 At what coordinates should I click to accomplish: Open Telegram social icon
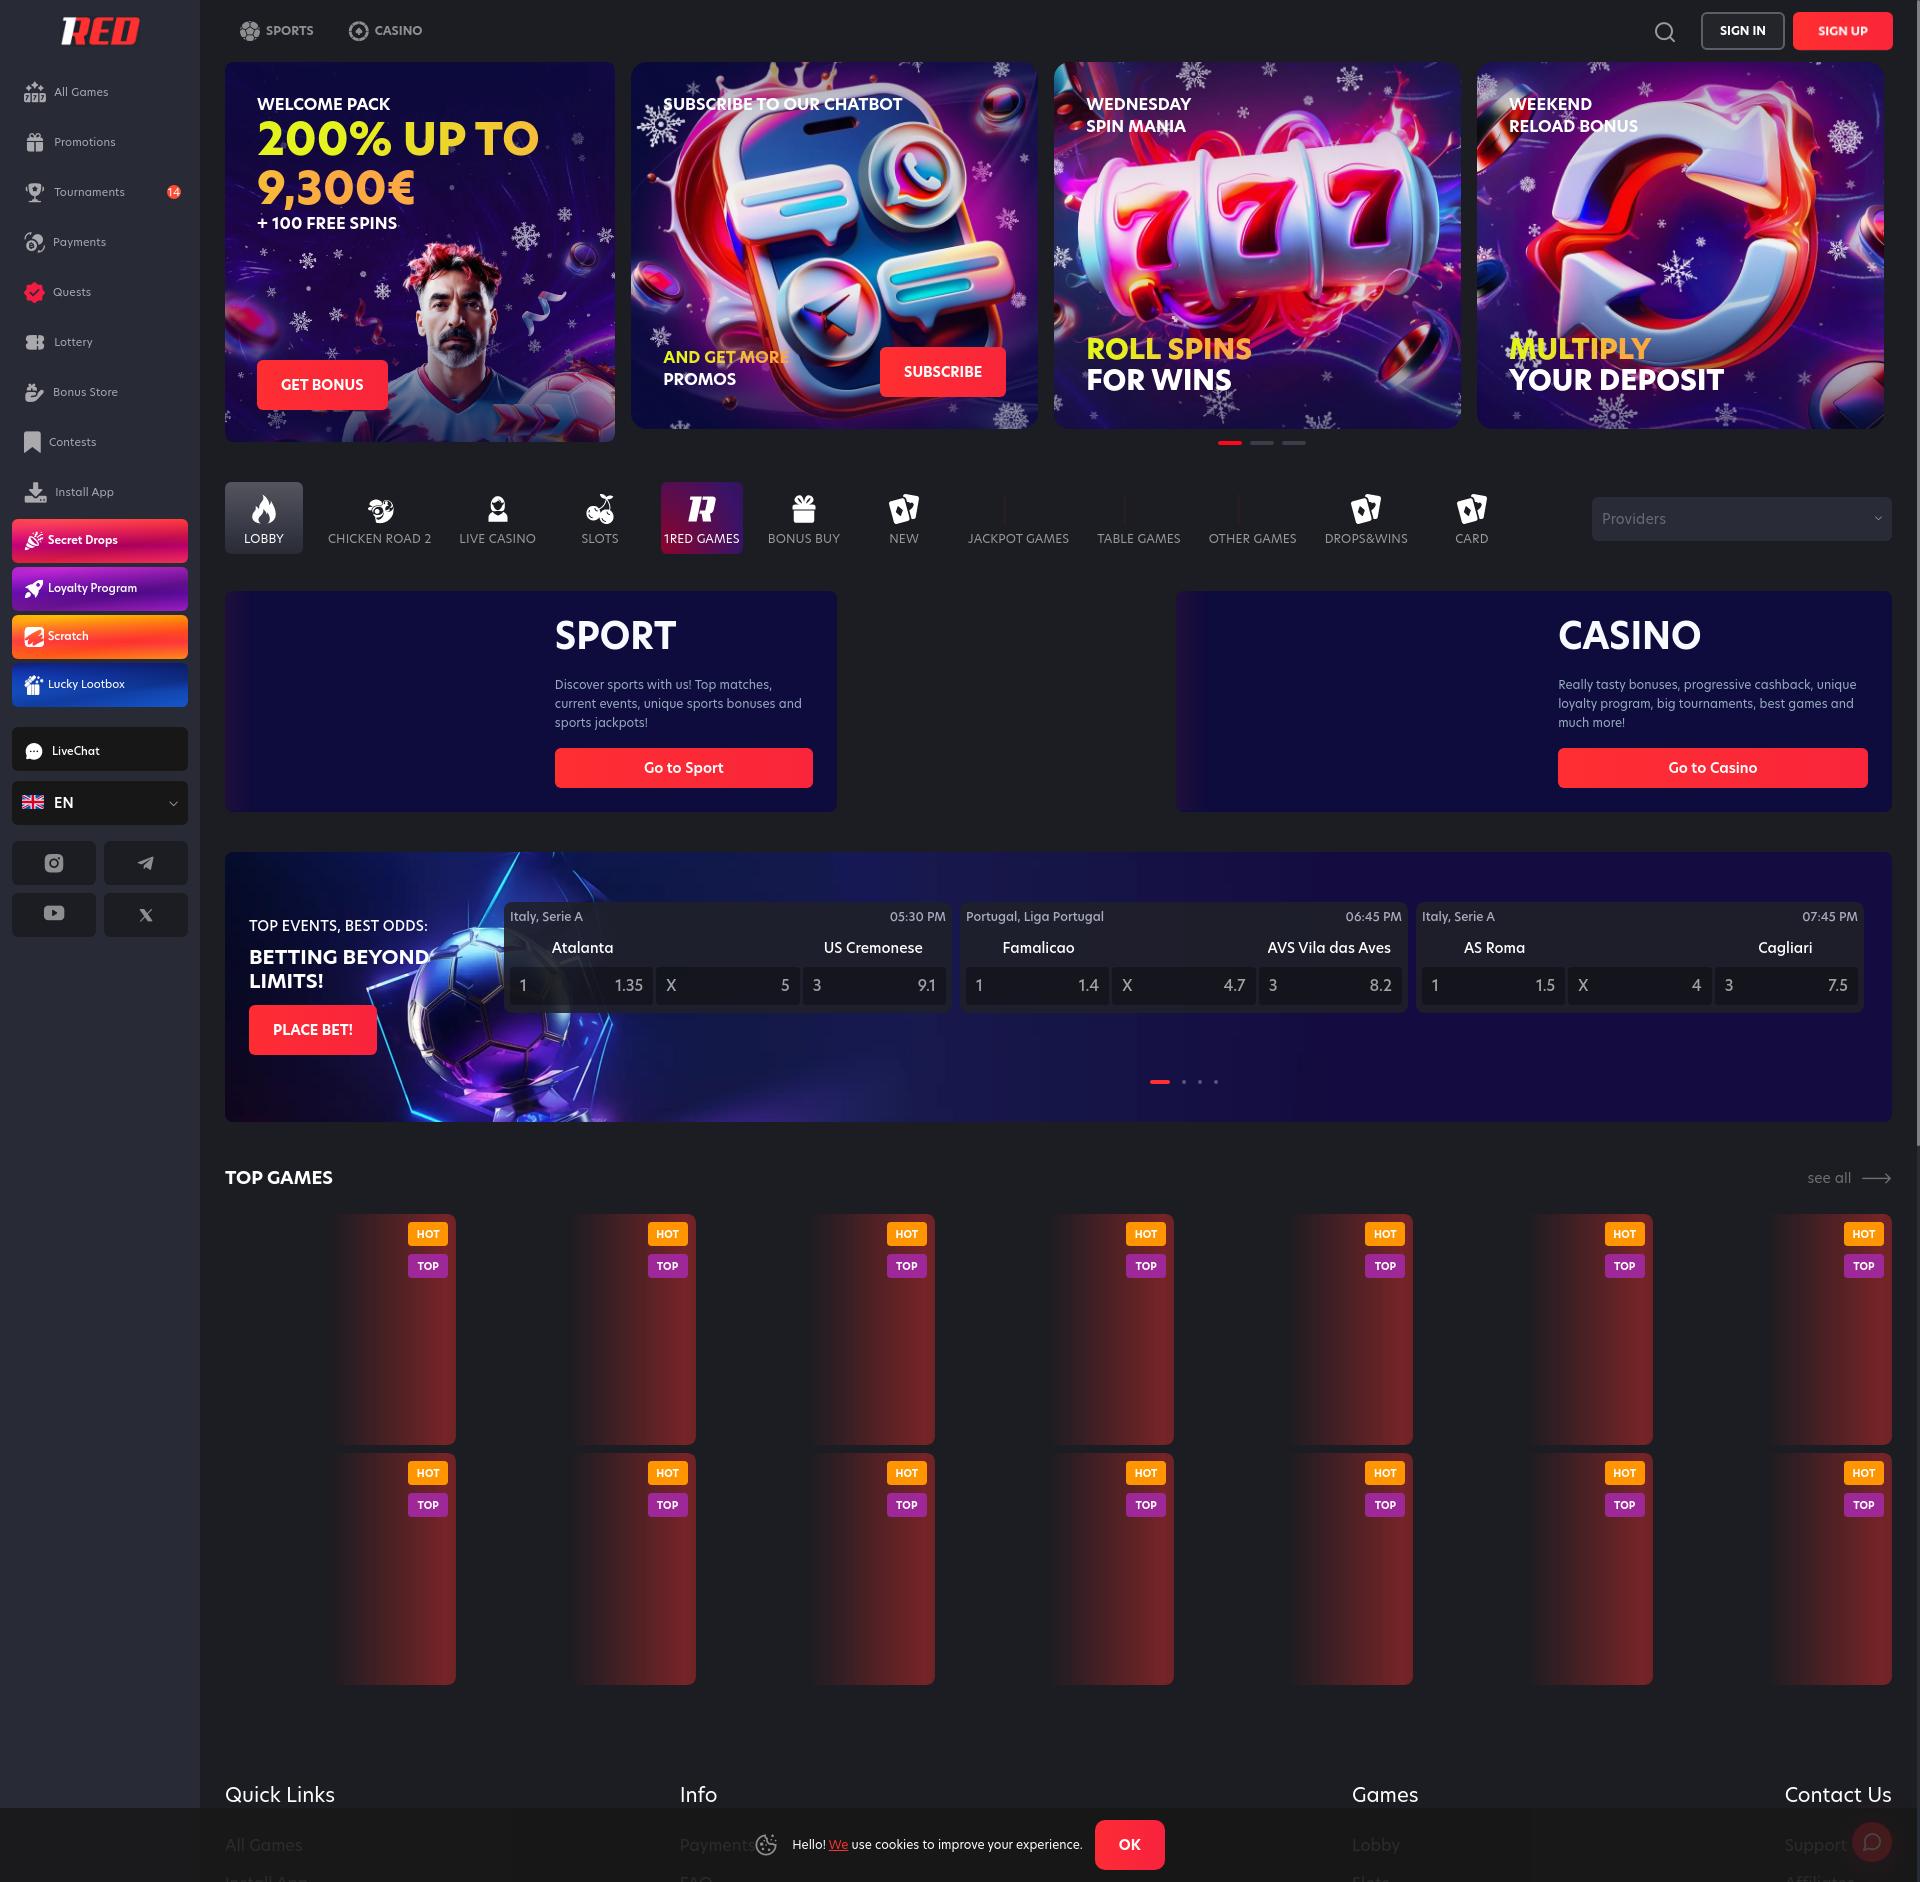(146, 863)
